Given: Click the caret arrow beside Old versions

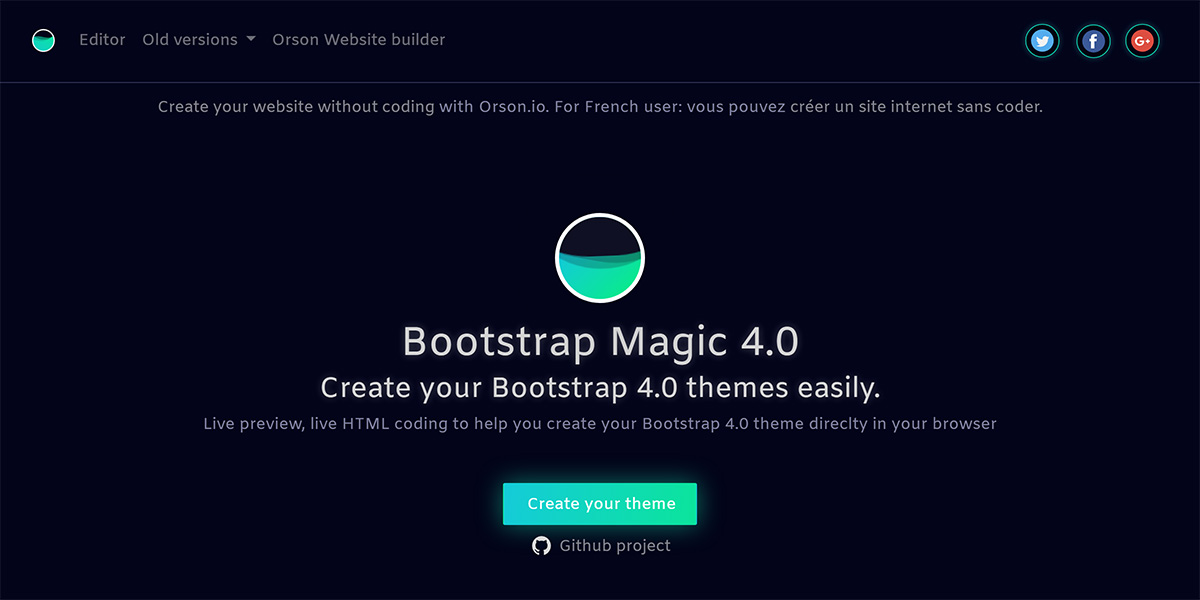Looking at the screenshot, I should pyautogui.click(x=251, y=40).
